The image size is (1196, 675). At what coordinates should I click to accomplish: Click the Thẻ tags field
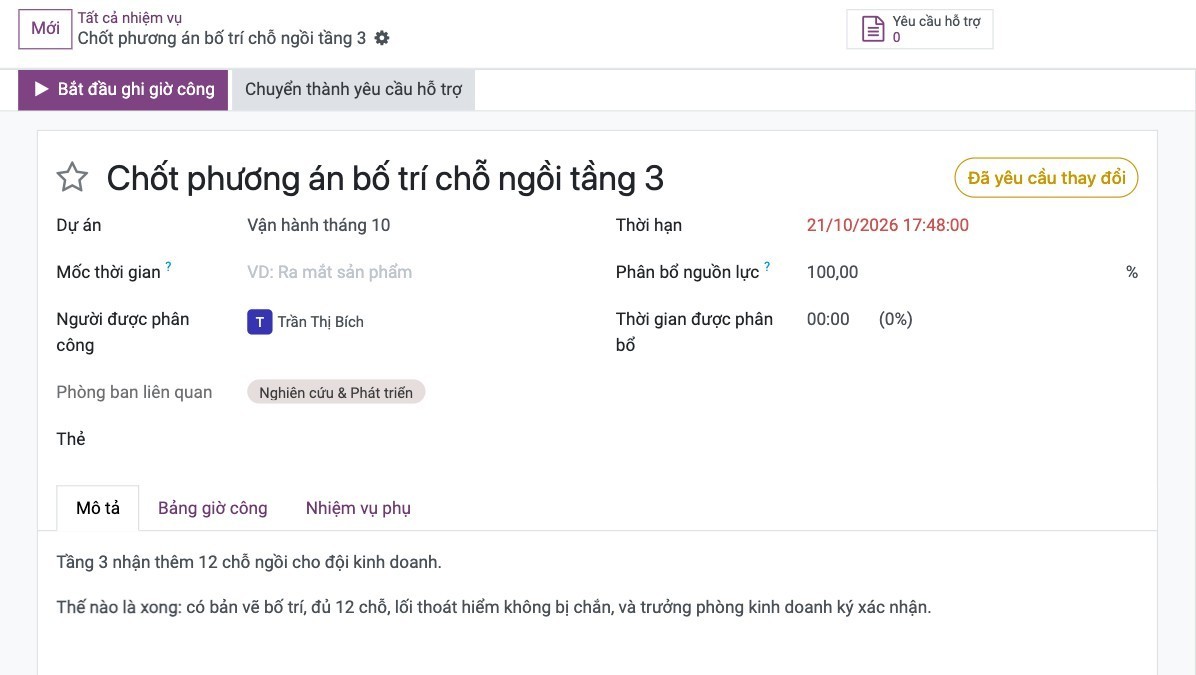(412, 439)
